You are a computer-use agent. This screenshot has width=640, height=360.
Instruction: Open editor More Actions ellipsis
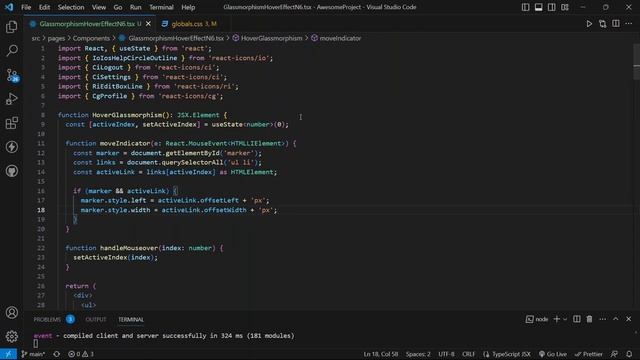point(629,24)
